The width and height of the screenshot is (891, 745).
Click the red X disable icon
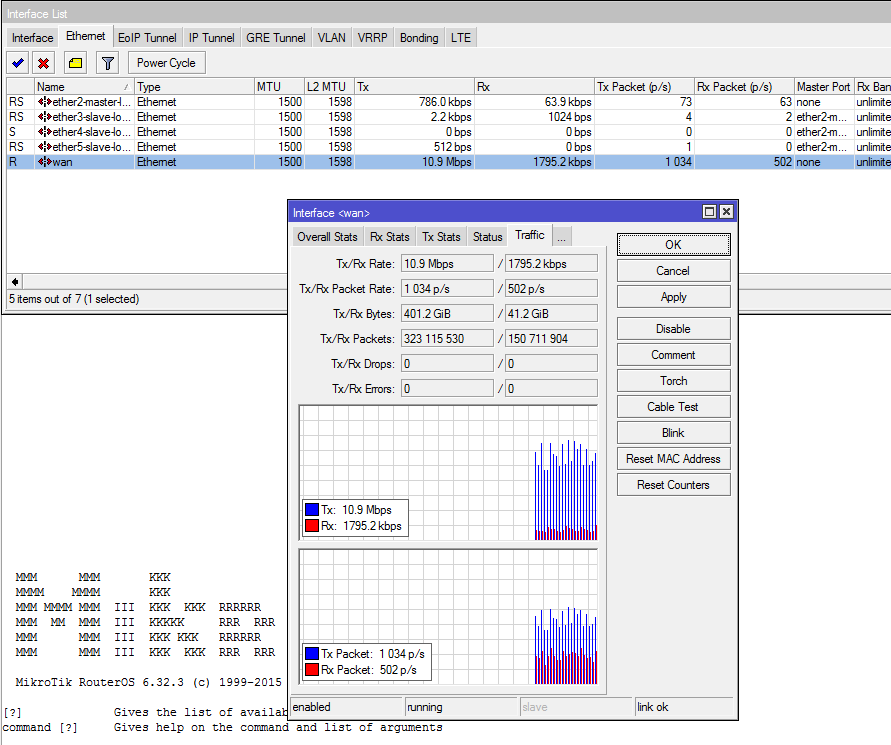point(44,63)
